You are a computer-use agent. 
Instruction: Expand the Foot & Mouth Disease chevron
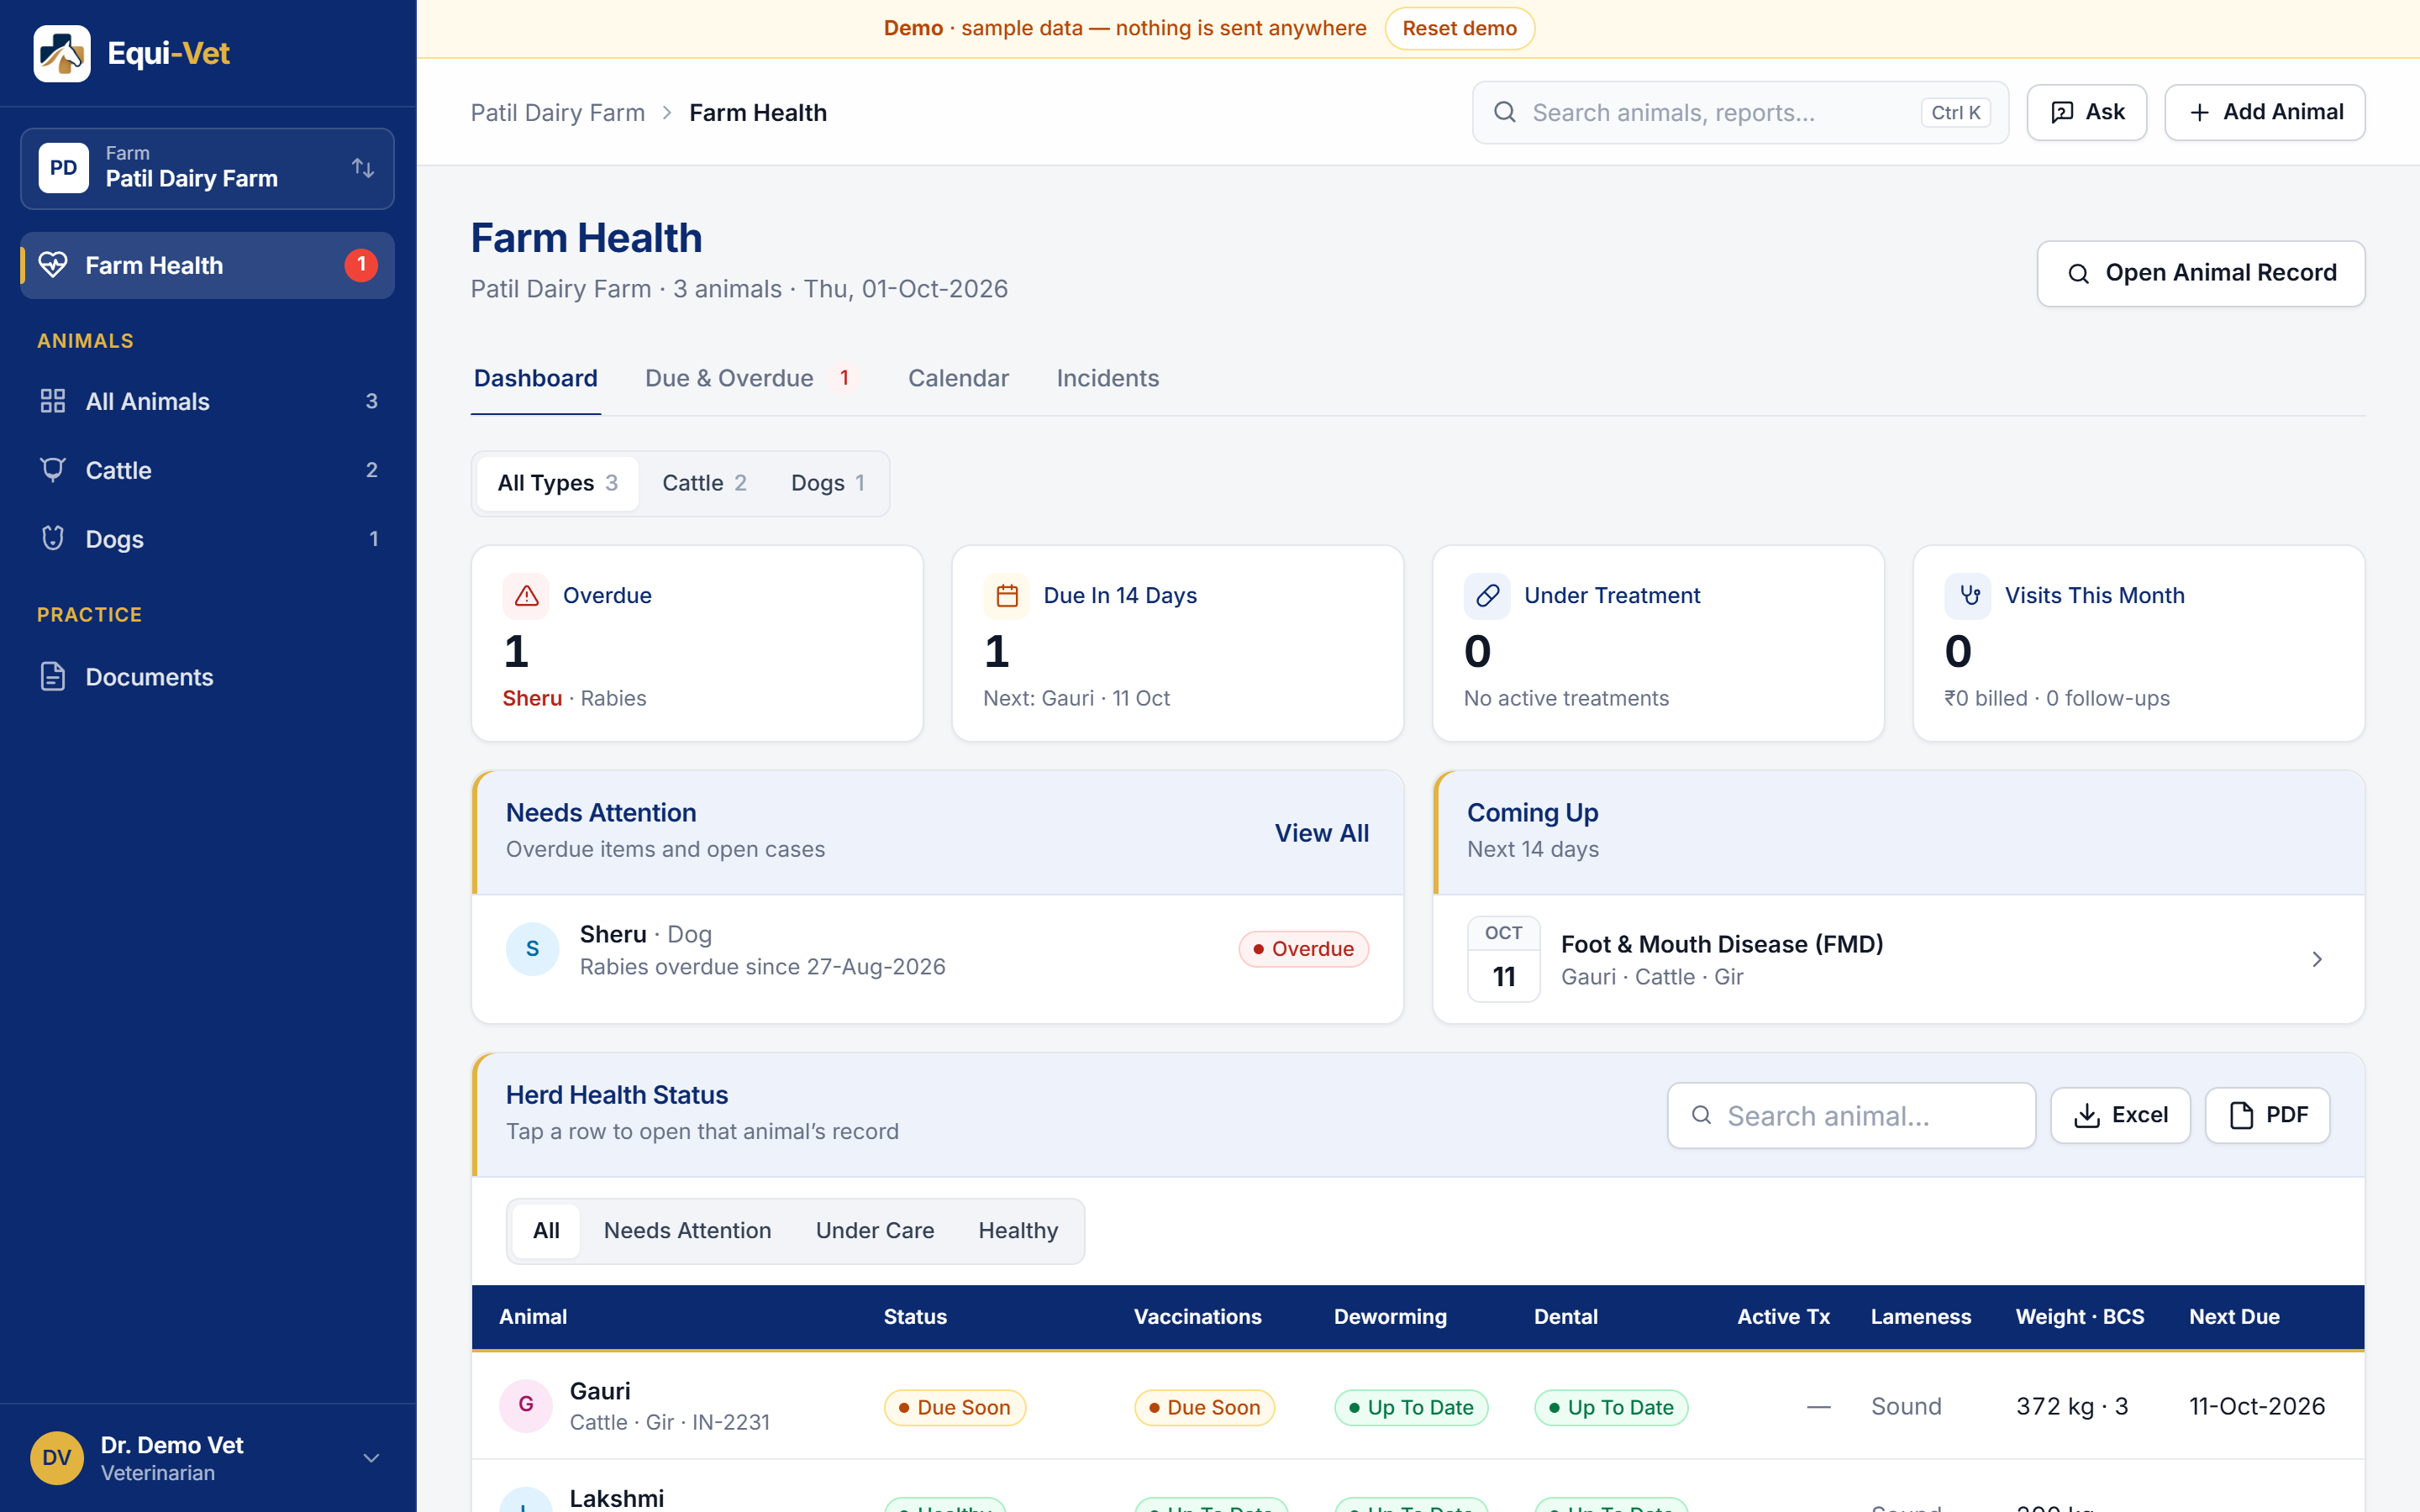[2317, 959]
